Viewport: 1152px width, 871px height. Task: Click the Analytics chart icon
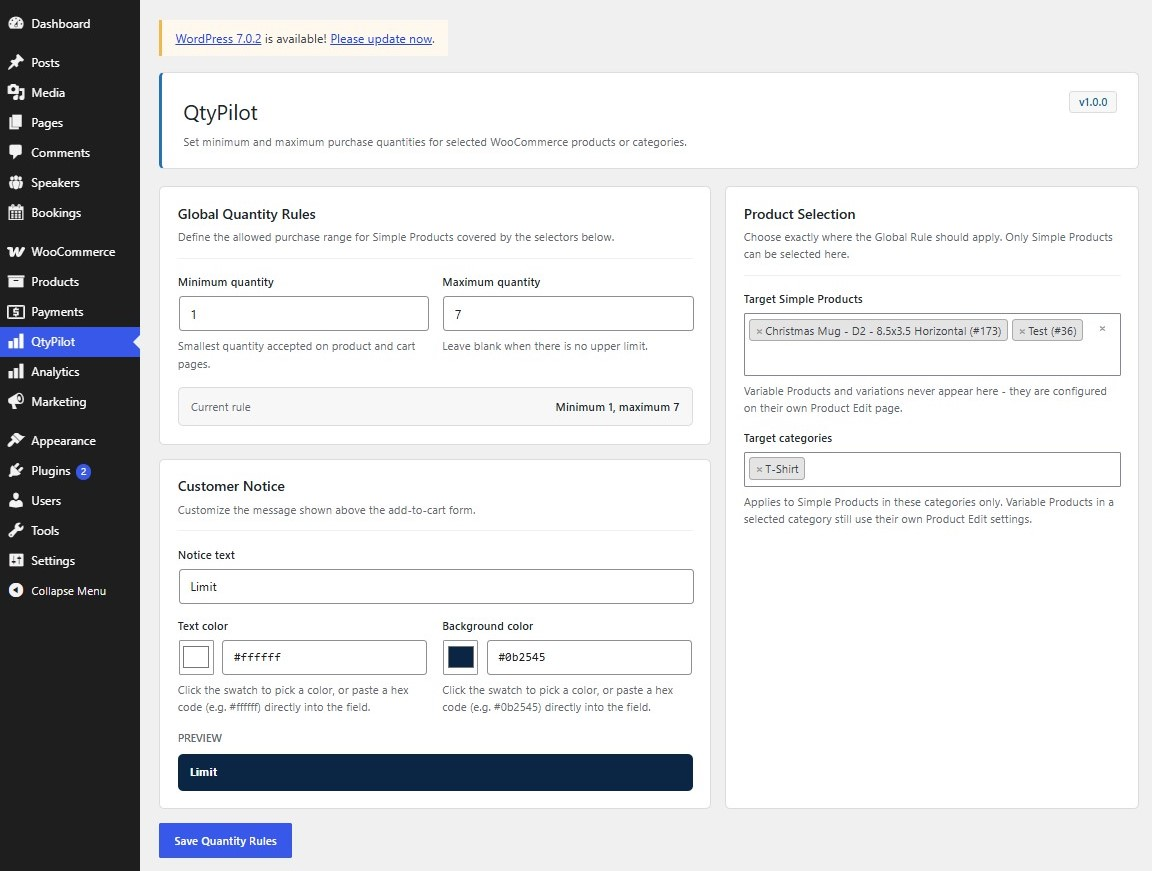[x=15, y=372]
